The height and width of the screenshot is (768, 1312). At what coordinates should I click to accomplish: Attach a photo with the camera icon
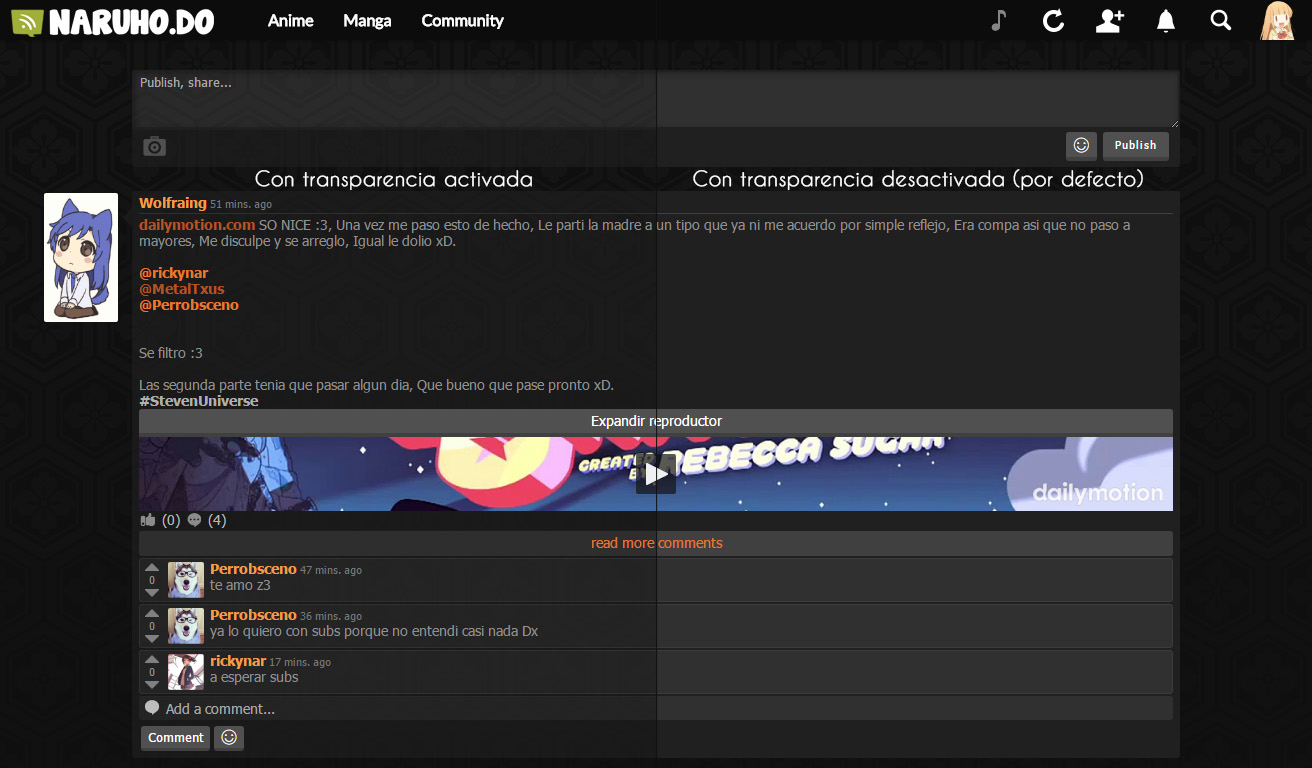coord(154,147)
